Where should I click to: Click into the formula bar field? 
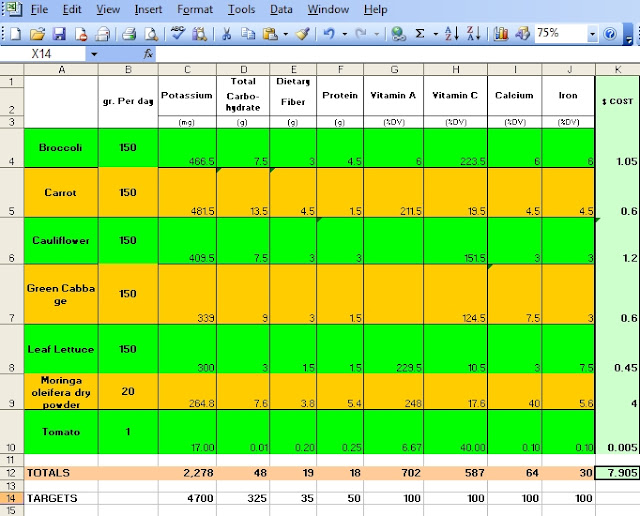click(397, 54)
